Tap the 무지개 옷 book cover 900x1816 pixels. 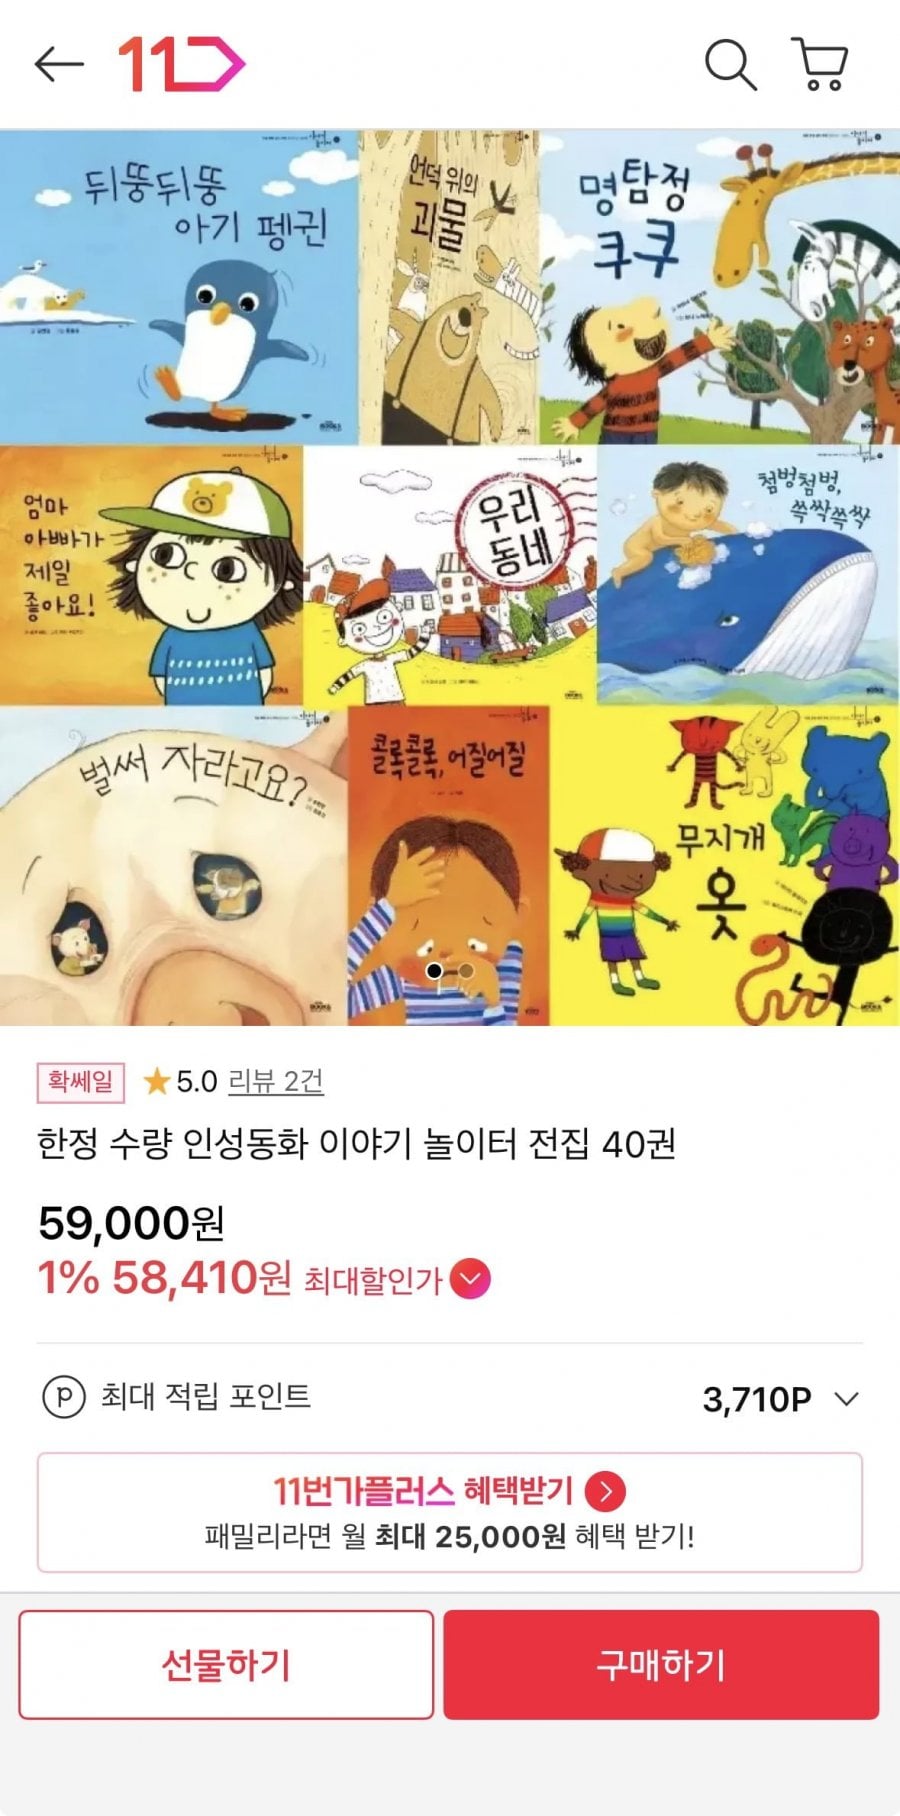(x=724, y=865)
